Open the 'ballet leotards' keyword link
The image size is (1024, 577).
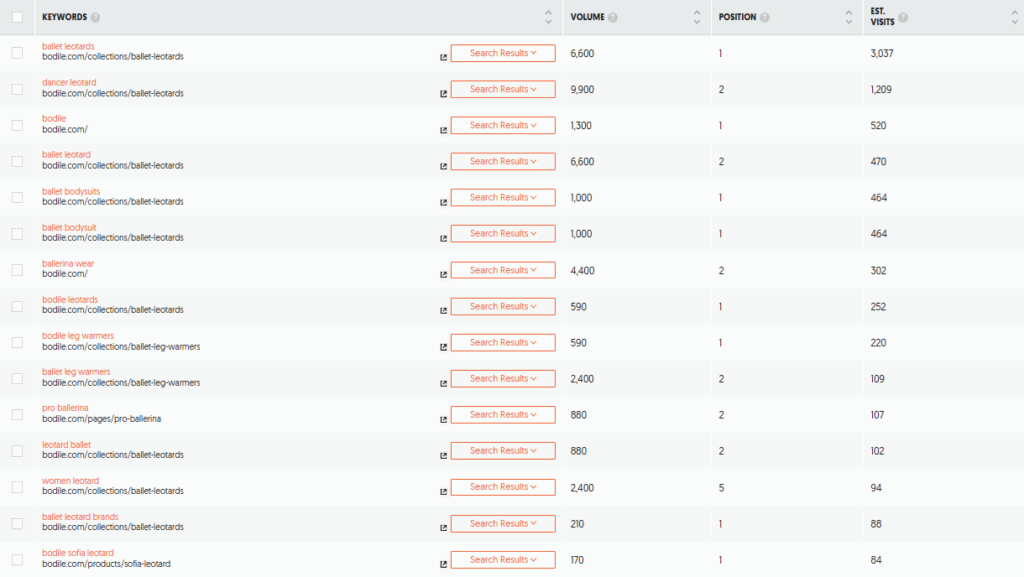click(68, 46)
